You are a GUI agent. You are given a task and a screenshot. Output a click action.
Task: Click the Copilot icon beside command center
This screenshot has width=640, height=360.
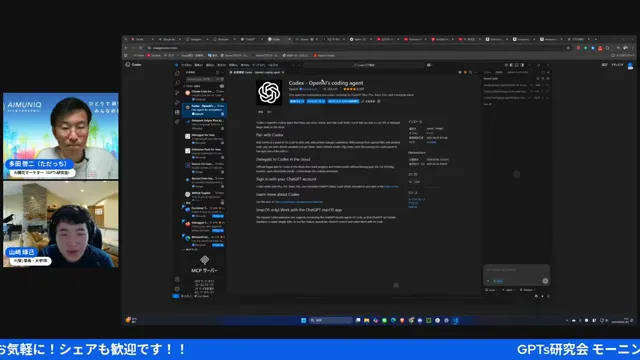click(x=429, y=65)
